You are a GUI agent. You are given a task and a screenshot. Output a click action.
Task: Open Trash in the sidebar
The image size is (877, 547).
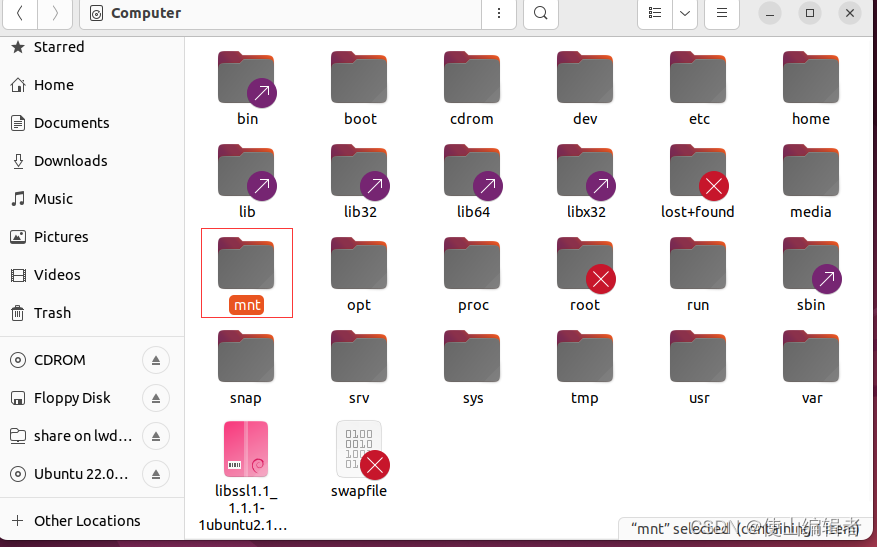coord(92,313)
